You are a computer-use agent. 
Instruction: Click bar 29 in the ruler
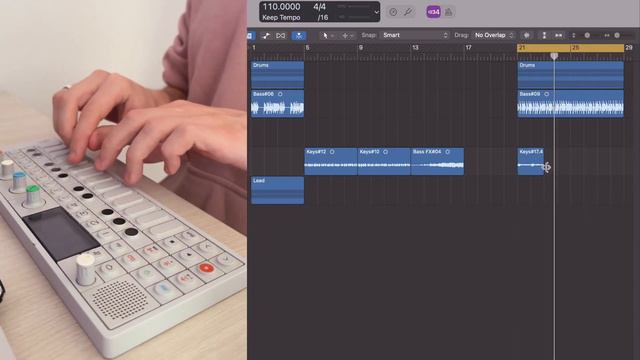629,48
